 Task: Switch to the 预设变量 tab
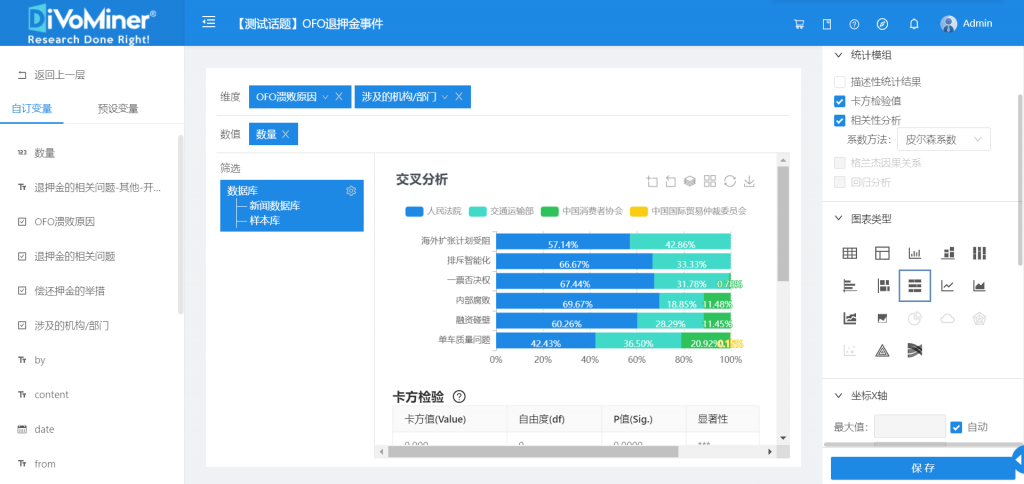coord(118,109)
